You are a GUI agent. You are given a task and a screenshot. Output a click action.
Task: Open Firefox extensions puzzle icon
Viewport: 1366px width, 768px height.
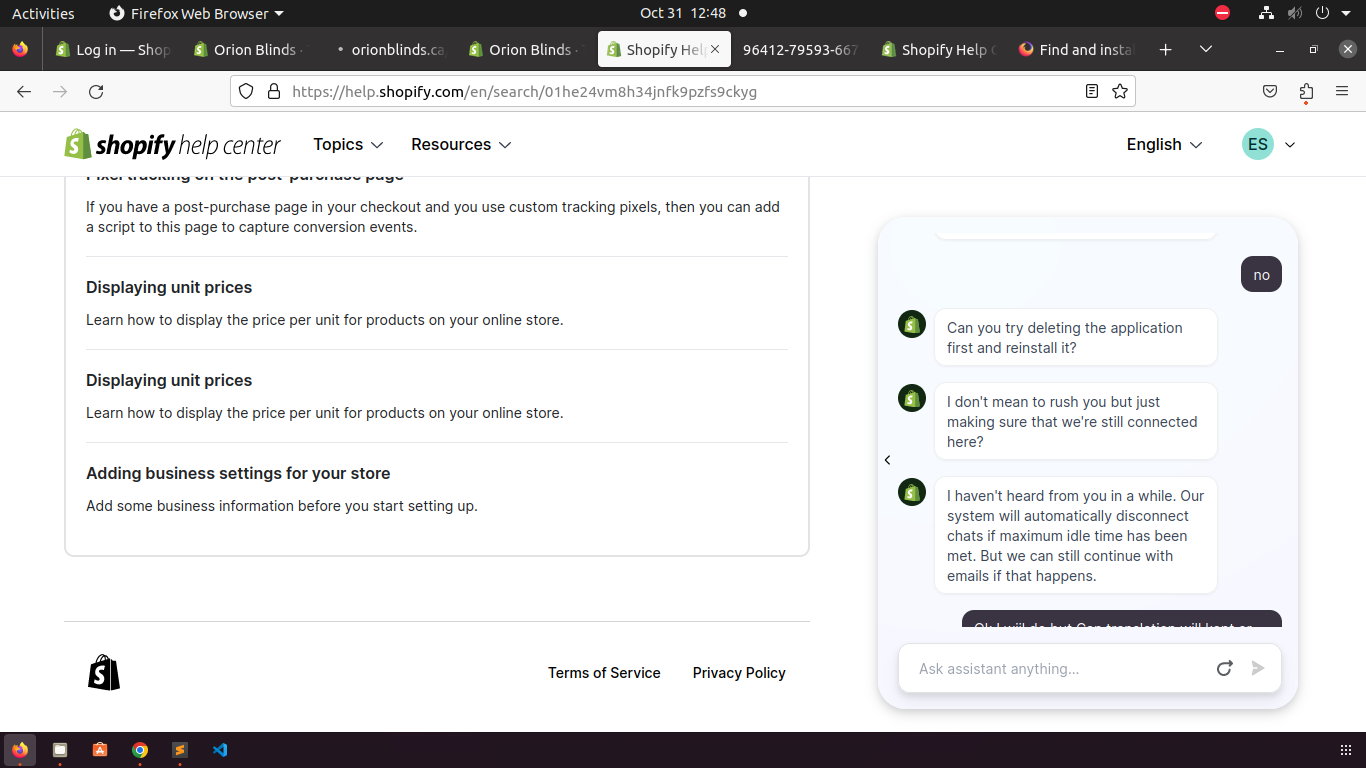[x=1306, y=91]
